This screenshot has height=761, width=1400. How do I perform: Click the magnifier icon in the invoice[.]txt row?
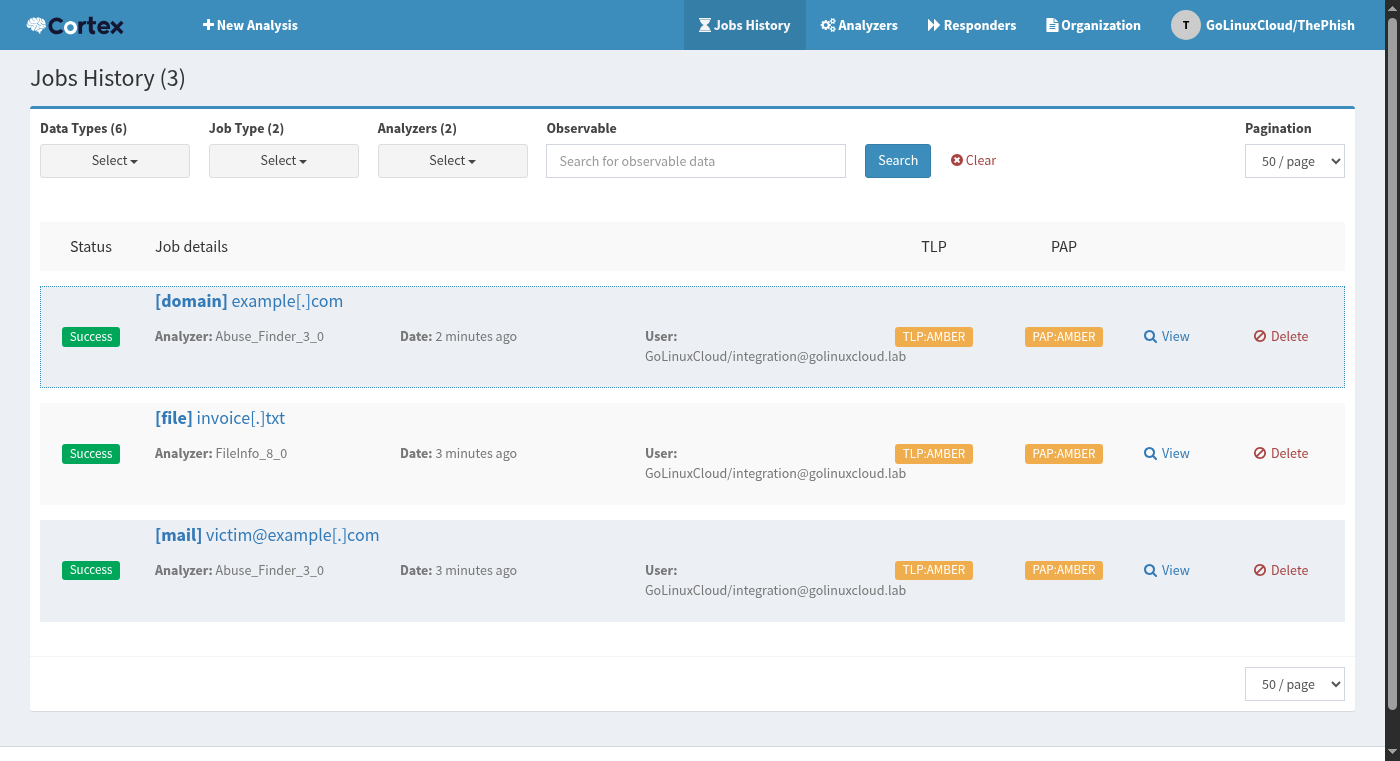point(1150,454)
